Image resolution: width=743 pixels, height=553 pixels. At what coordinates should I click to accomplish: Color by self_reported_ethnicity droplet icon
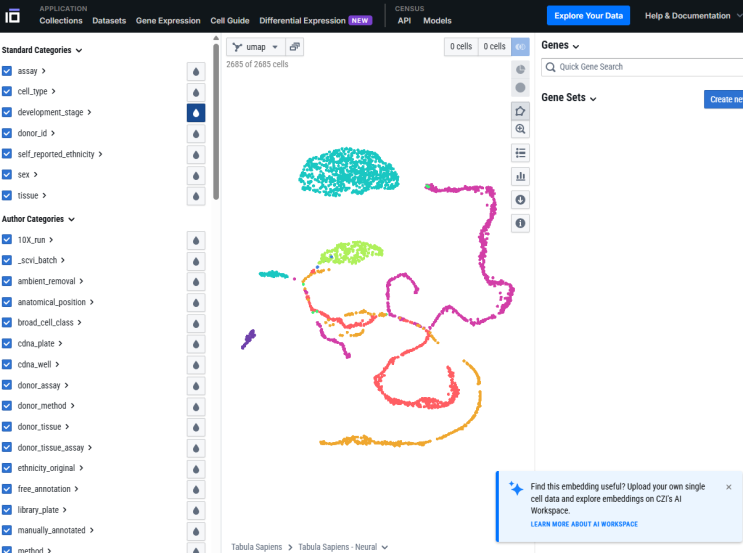(196, 154)
